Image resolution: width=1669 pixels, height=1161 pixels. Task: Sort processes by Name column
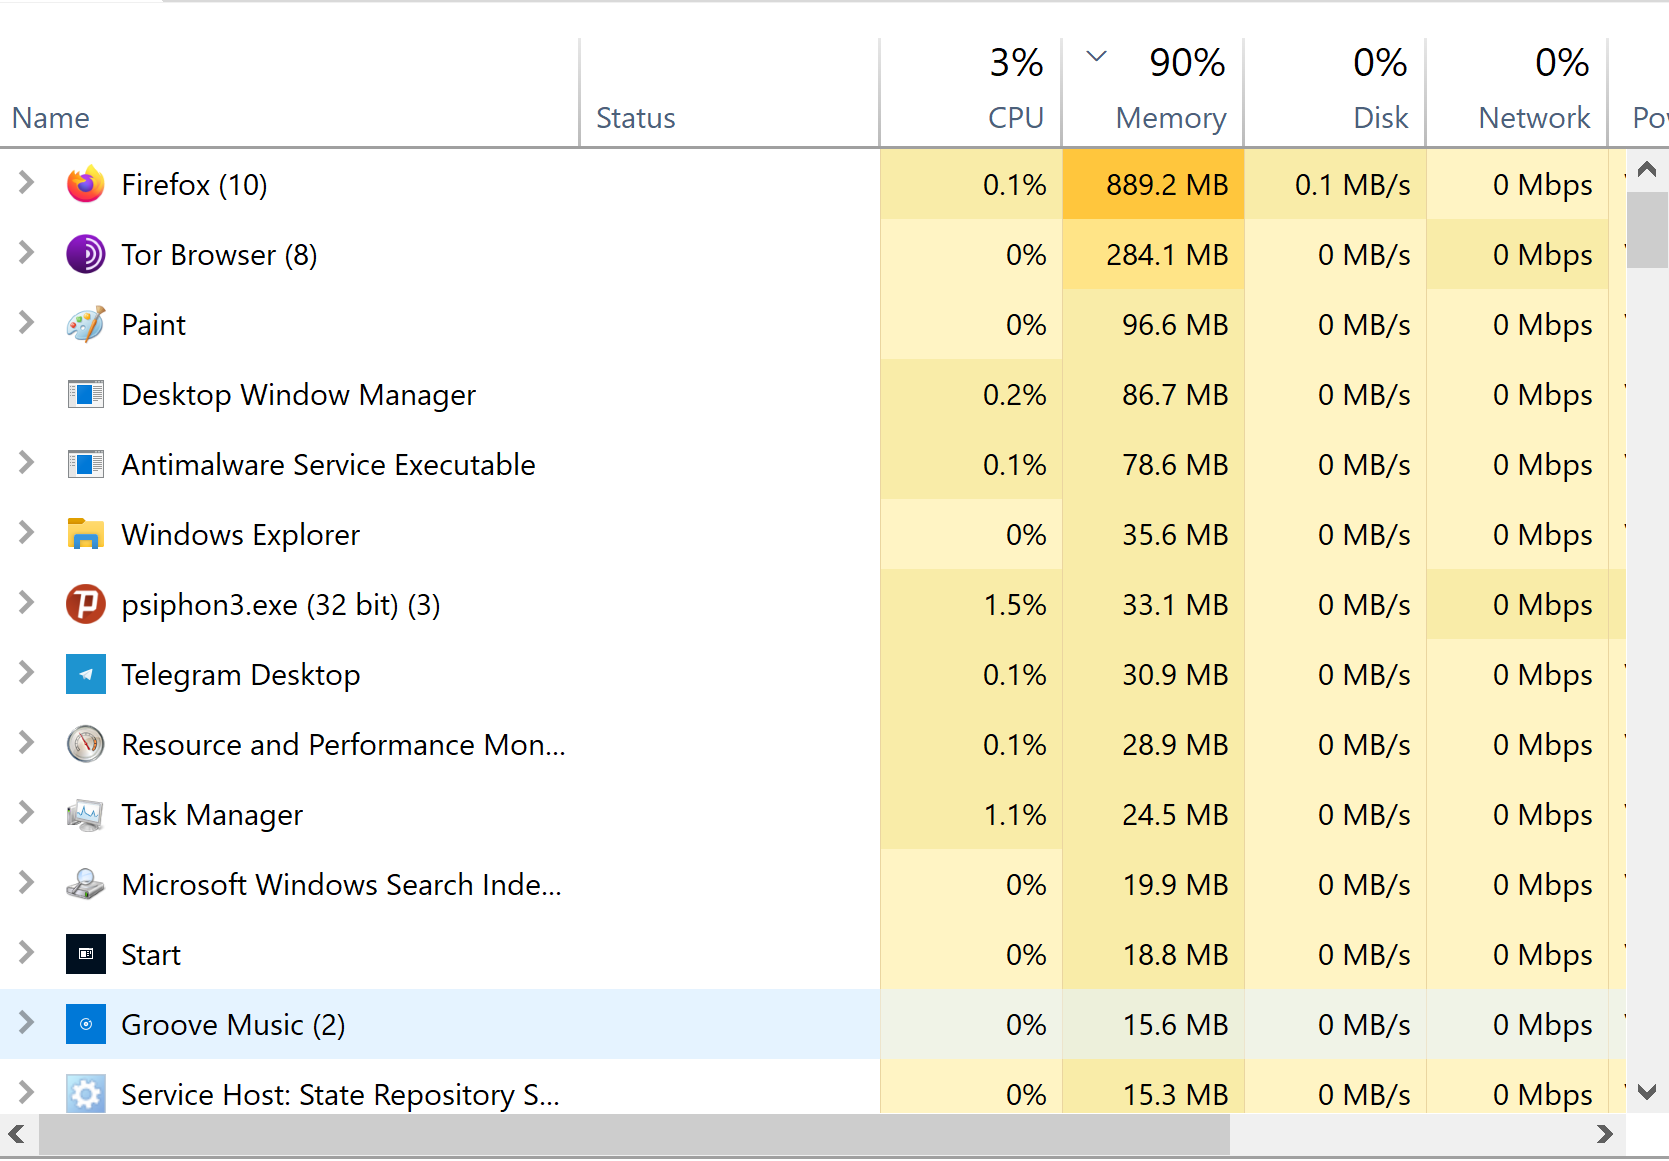tap(289, 92)
